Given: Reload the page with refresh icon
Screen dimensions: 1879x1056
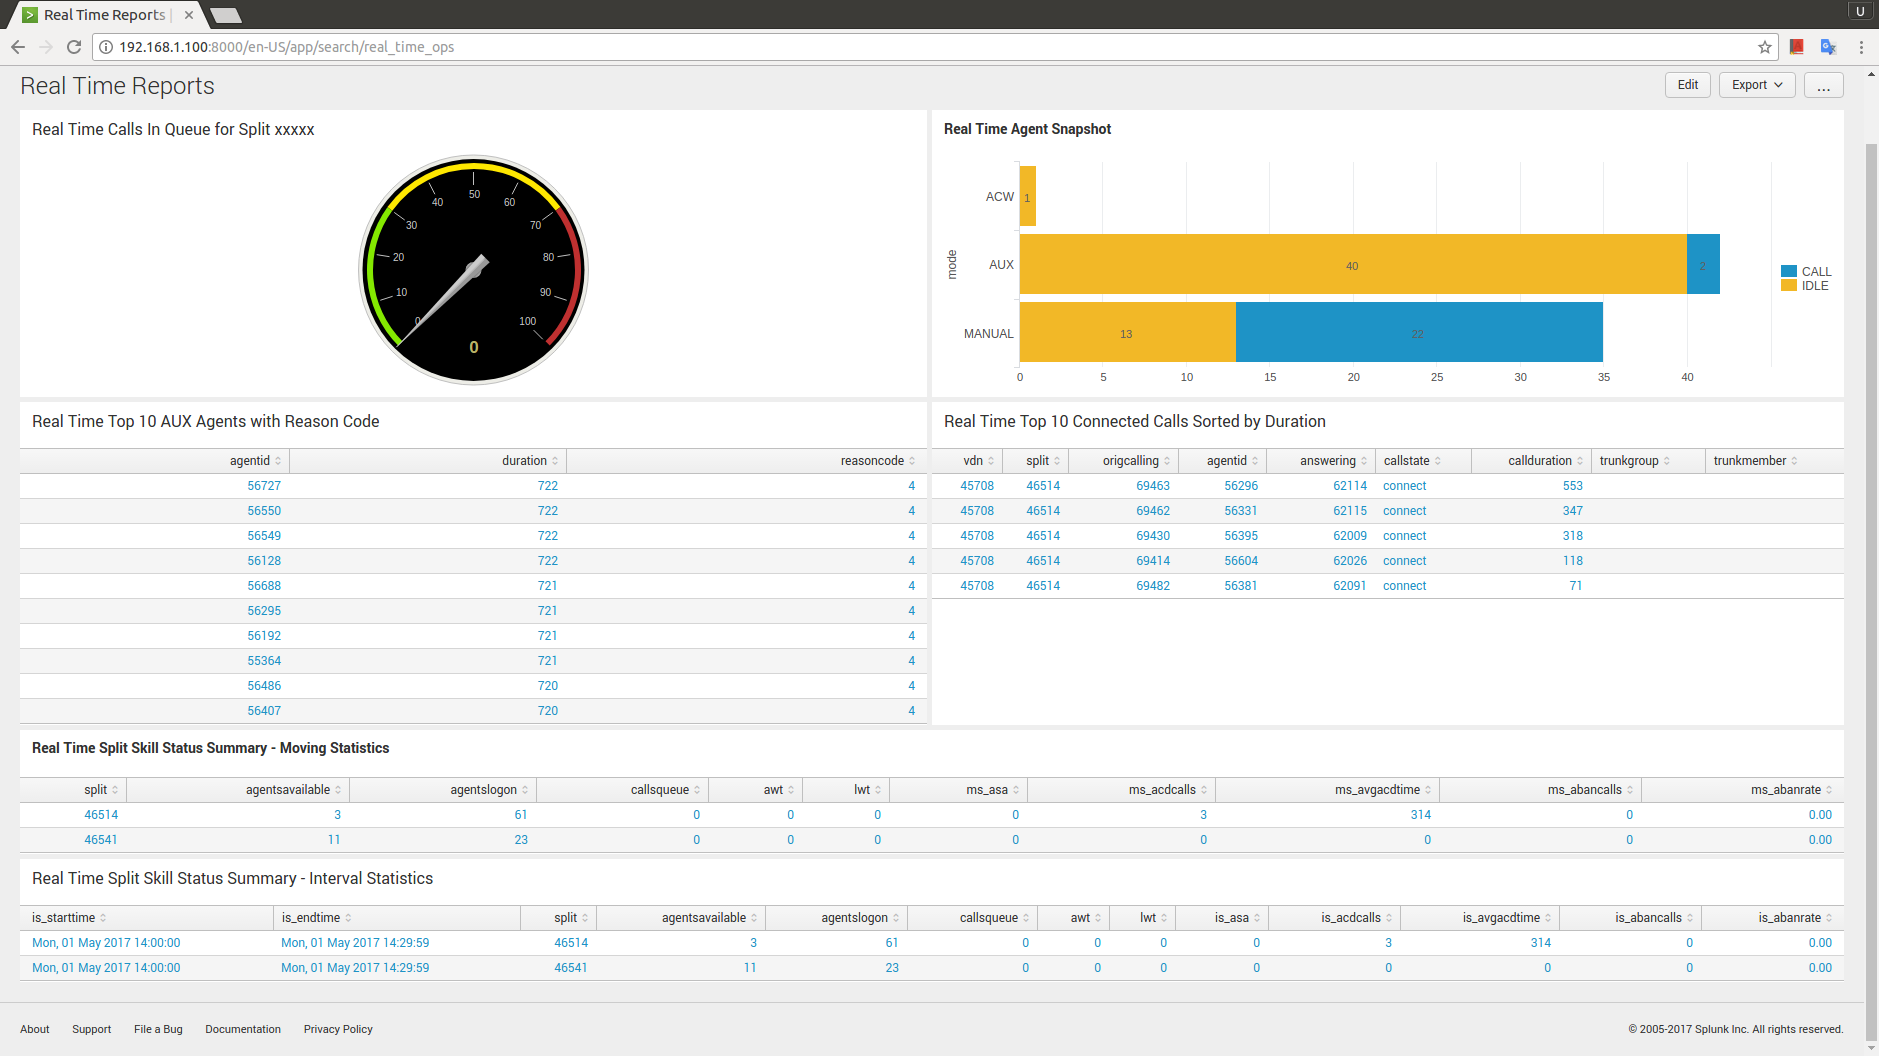Looking at the screenshot, I should click(73, 47).
